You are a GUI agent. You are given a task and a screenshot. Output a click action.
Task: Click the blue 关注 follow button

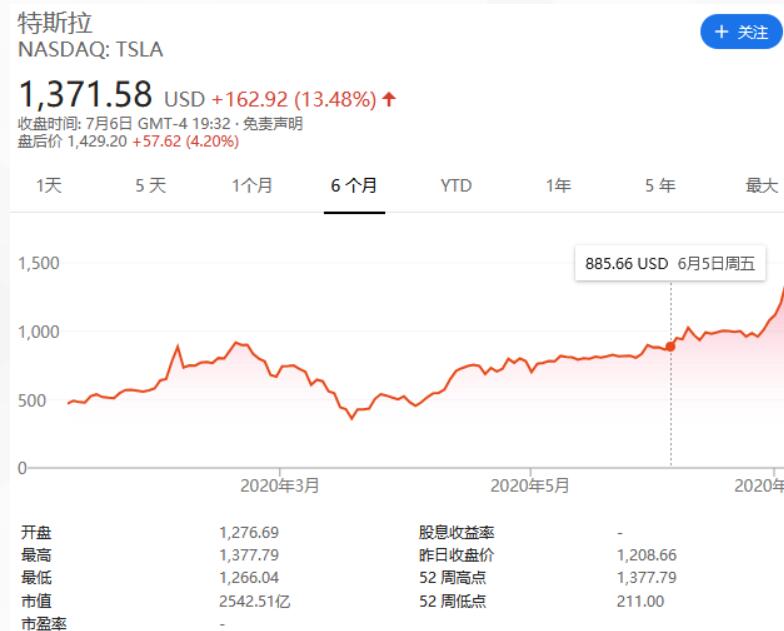pos(742,32)
